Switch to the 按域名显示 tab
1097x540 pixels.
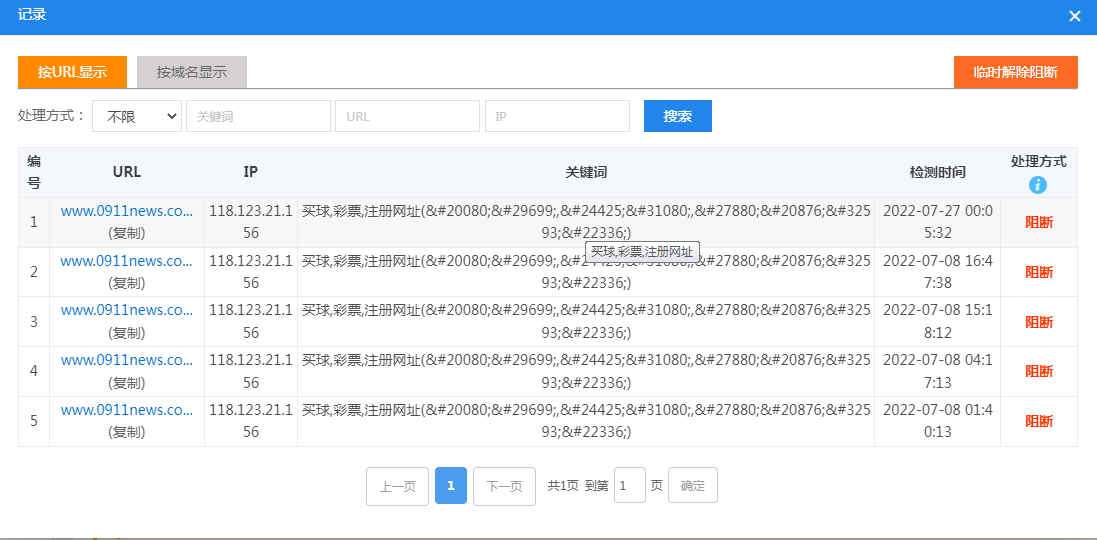tap(191, 72)
